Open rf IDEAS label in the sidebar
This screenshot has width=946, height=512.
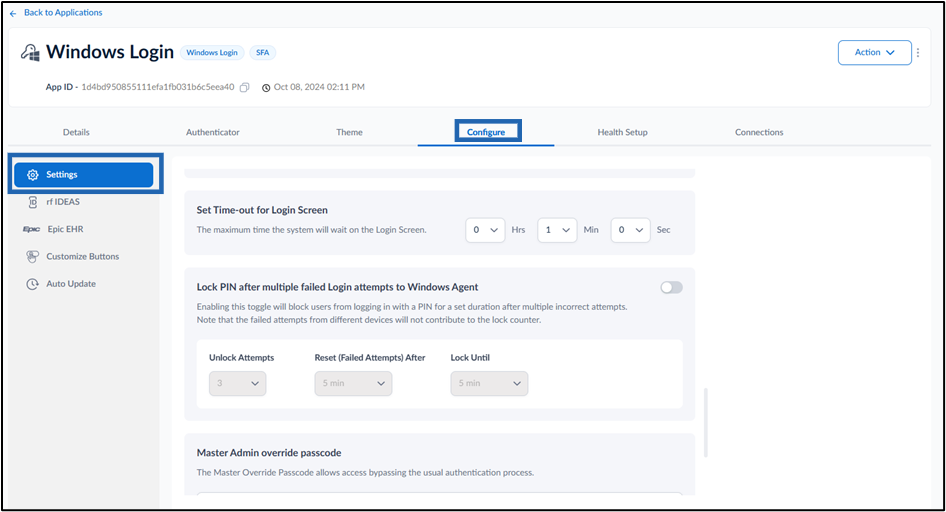(x=63, y=202)
